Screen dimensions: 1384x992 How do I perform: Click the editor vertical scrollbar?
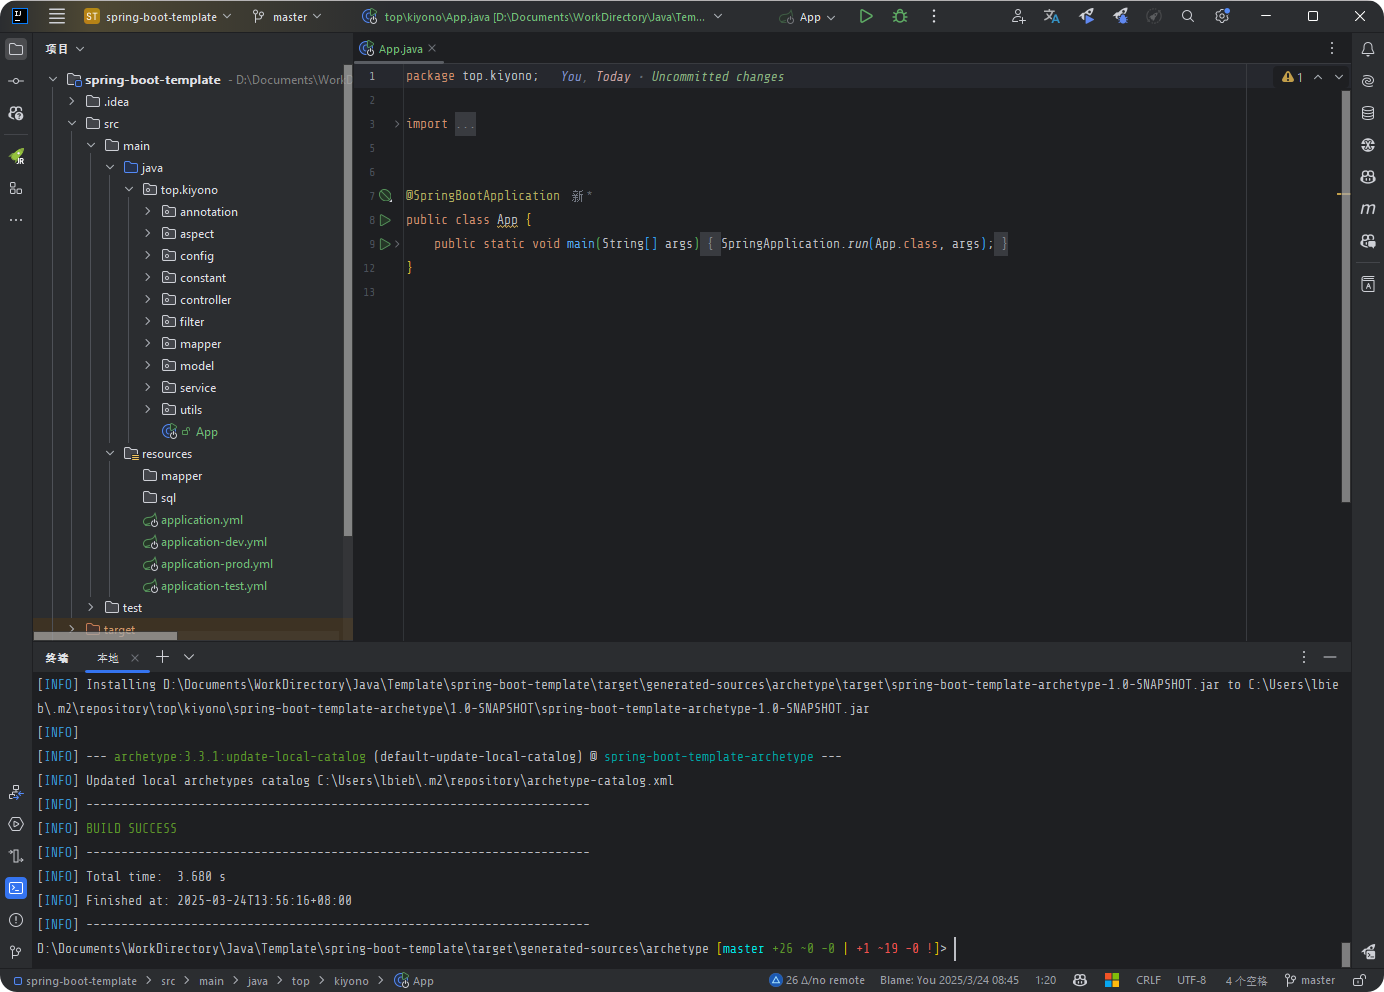(x=1346, y=297)
